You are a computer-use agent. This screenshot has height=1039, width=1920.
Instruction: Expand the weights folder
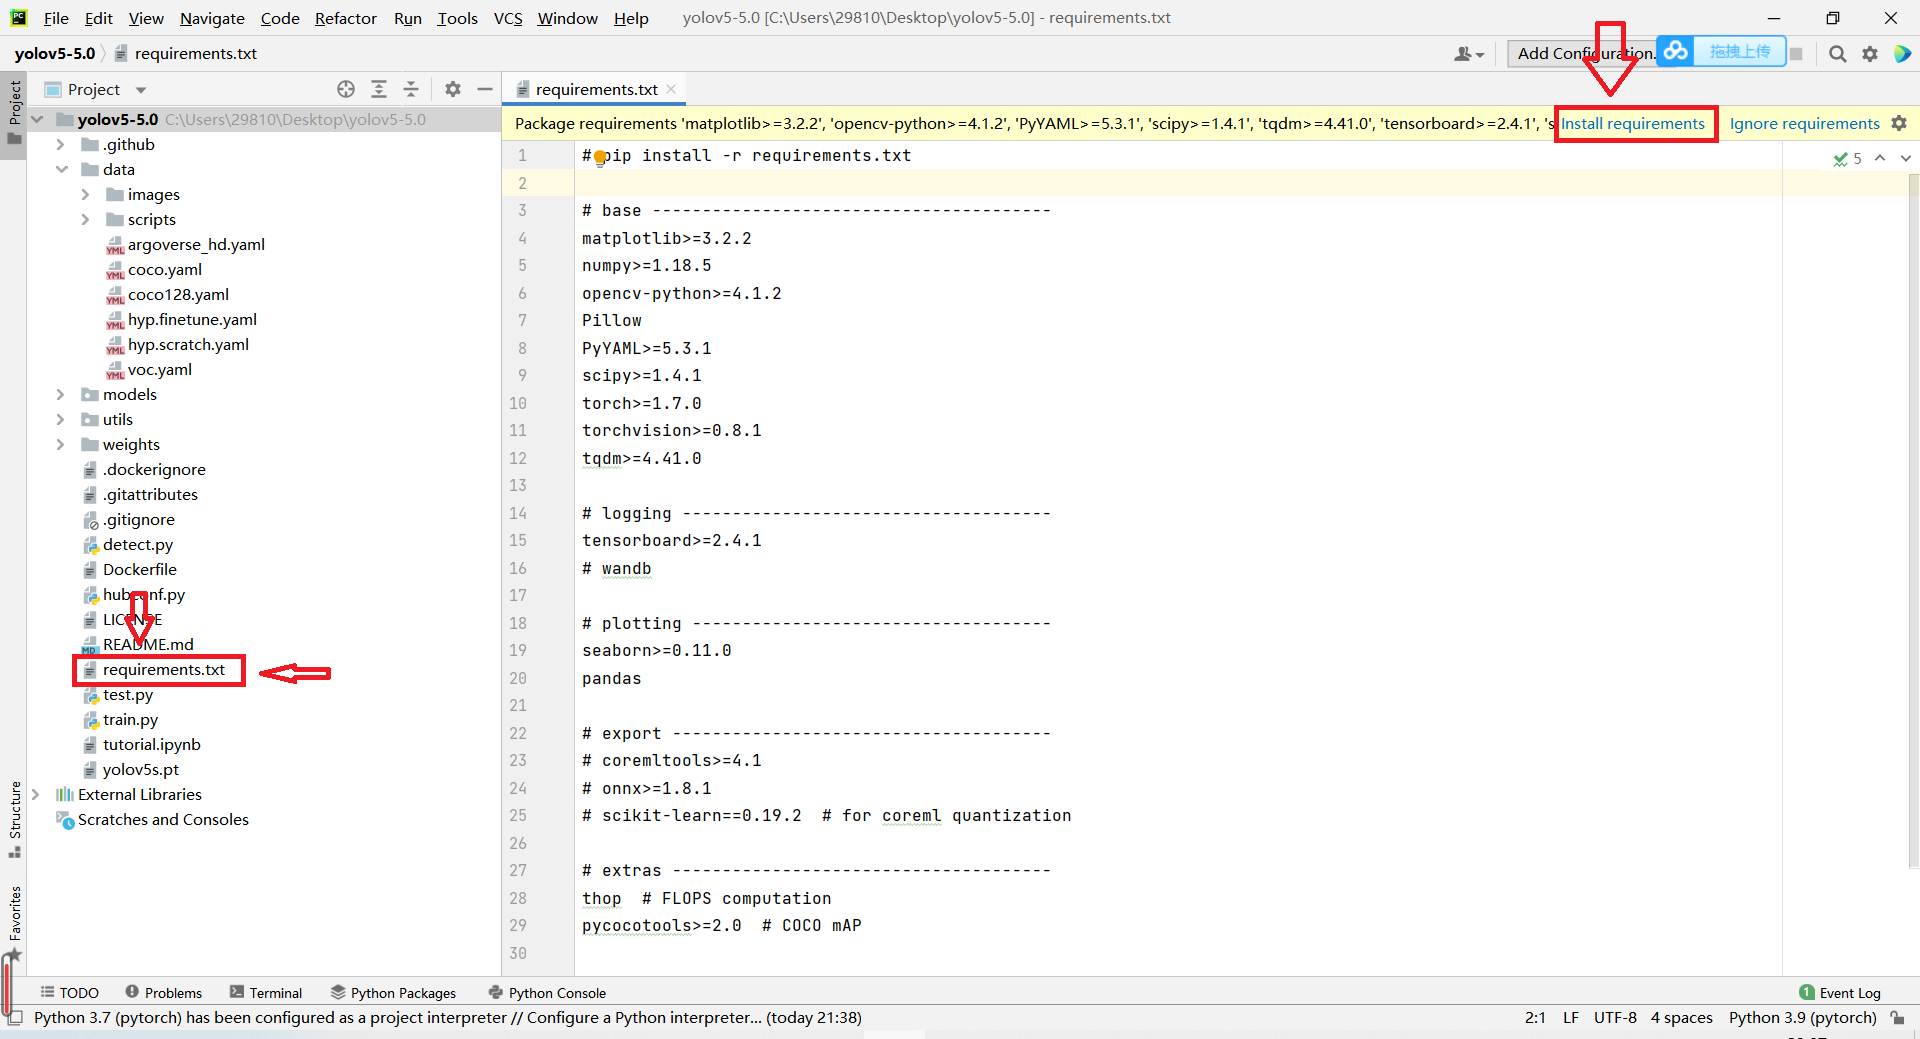[60, 444]
